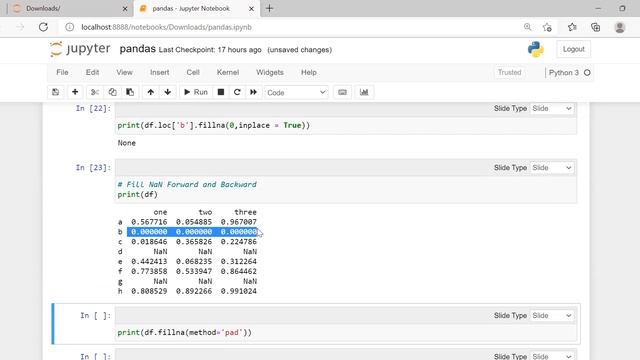Image resolution: width=640 pixels, height=360 pixels.
Task: Click value 0.773858 in row f
Action: [149, 271]
